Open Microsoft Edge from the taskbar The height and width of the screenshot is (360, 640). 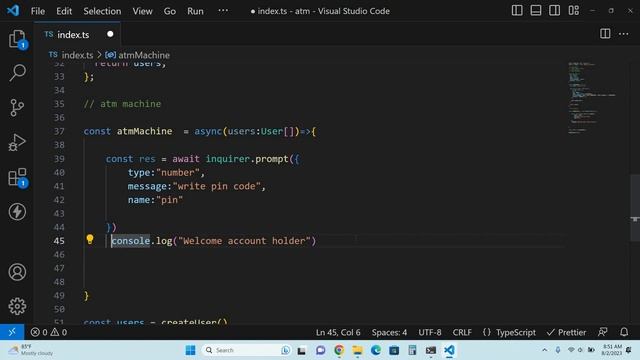pos(376,350)
